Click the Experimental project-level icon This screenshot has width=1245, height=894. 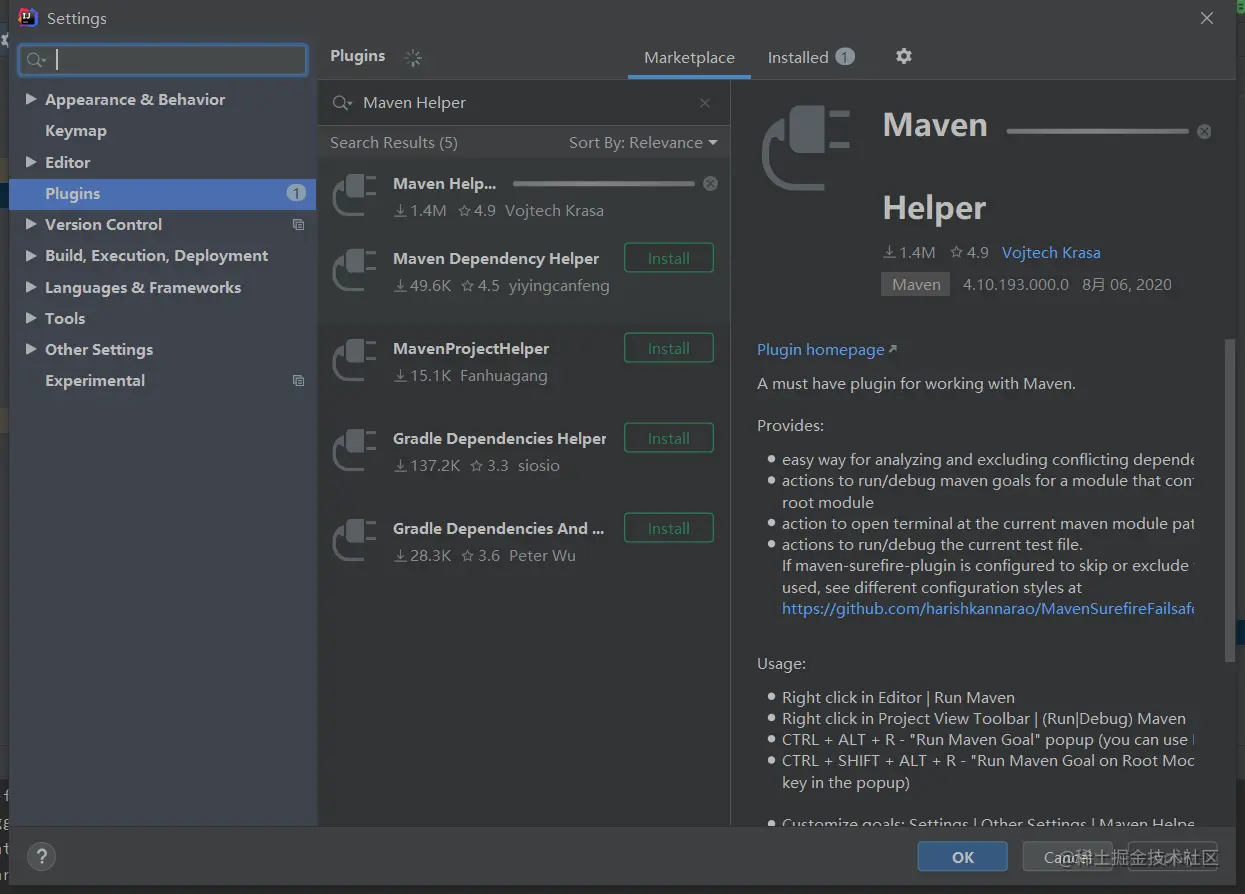pyautogui.click(x=298, y=381)
